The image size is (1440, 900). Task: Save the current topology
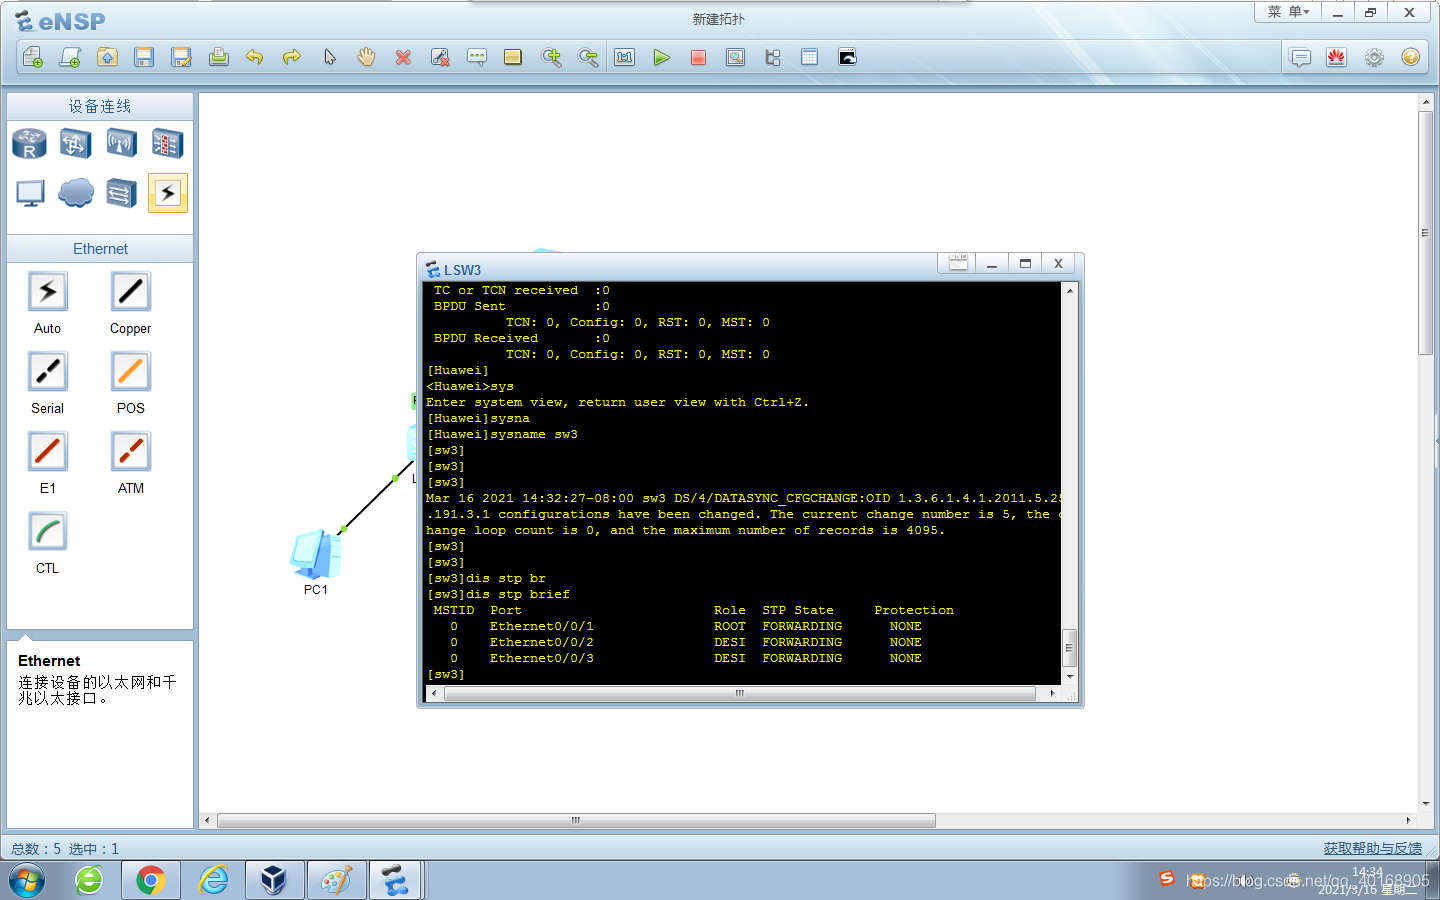144,57
